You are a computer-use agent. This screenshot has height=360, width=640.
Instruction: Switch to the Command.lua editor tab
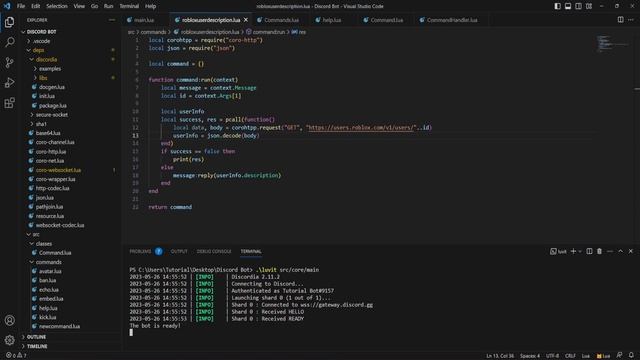click(x=387, y=20)
